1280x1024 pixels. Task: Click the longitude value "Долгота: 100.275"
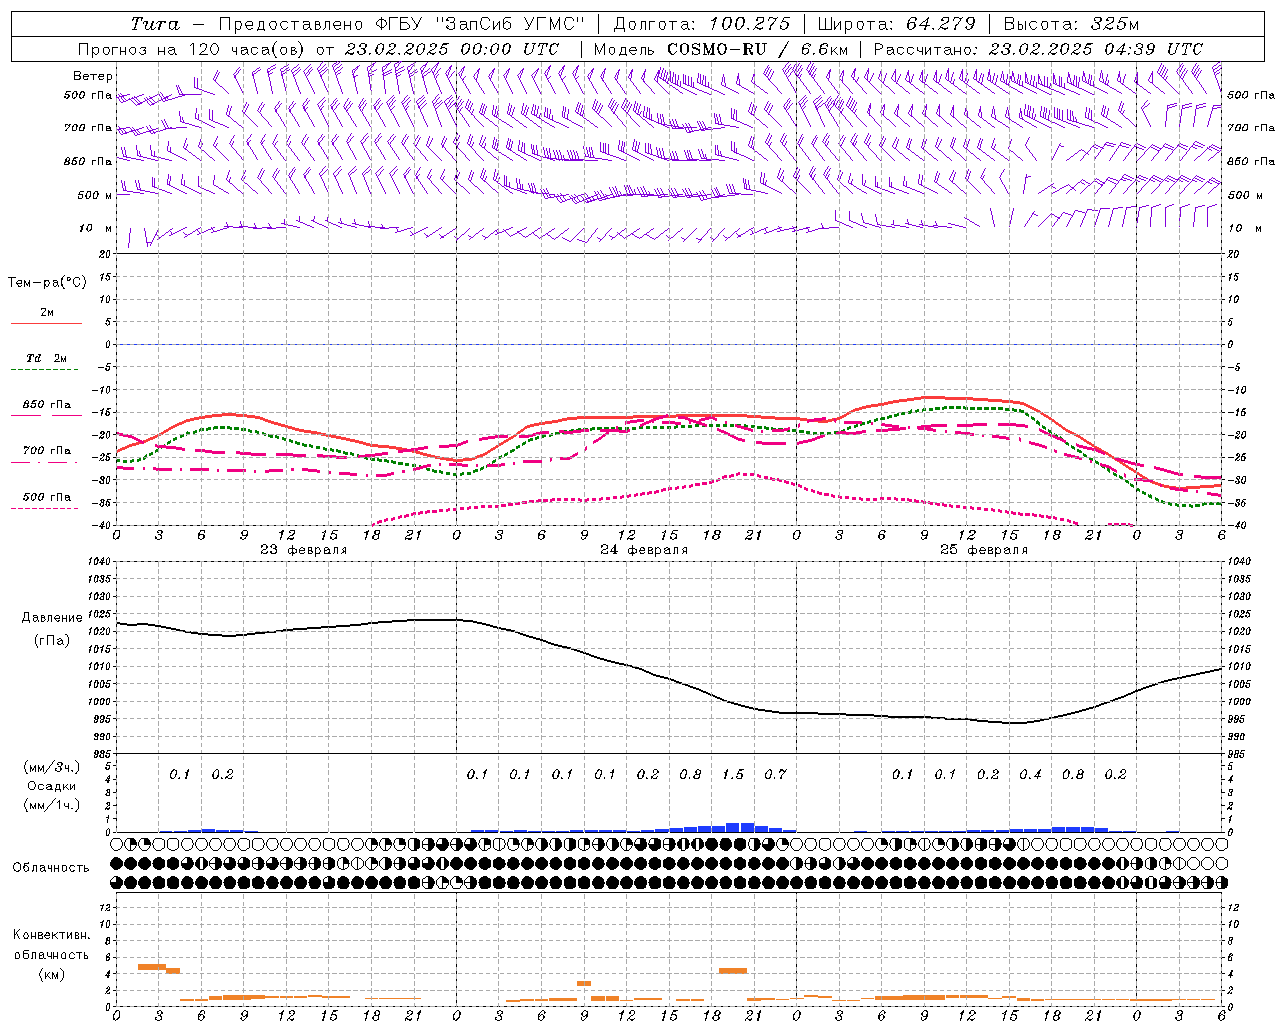point(701,24)
